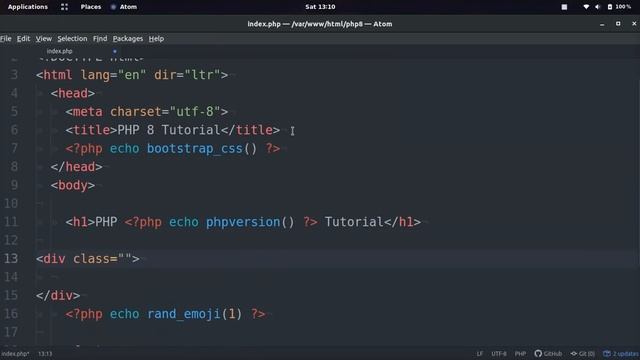Image resolution: width=640 pixels, height=360 pixels.
Task: Click line number 3 in the gutter
Action: pos(14,75)
